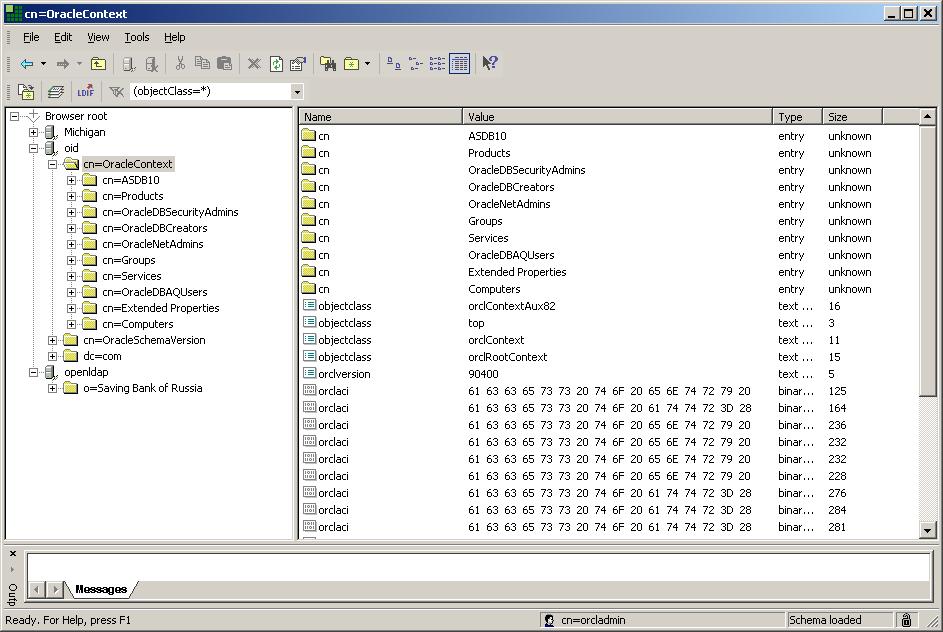The height and width of the screenshot is (632, 943).
Task: Open the Back history dropdown arrow
Action: point(43,63)
